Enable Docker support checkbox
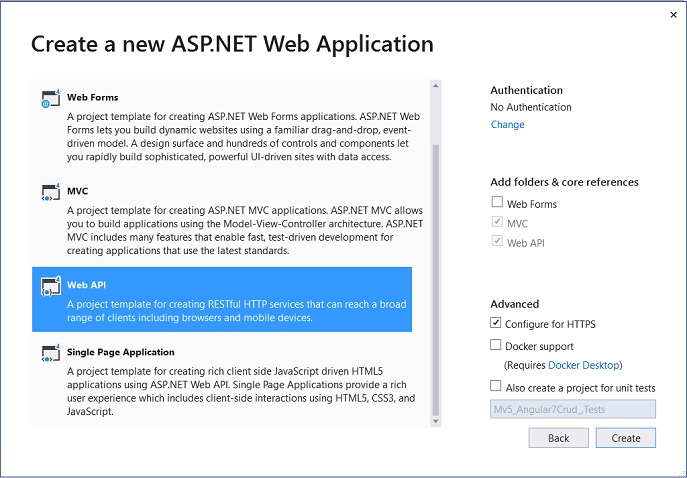The image size is (687, 478). 496,345
